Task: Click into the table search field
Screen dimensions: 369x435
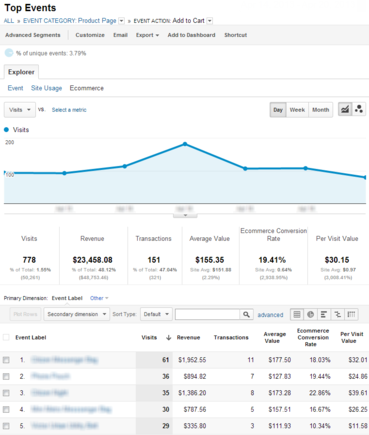Action: [x=207, y=314]
